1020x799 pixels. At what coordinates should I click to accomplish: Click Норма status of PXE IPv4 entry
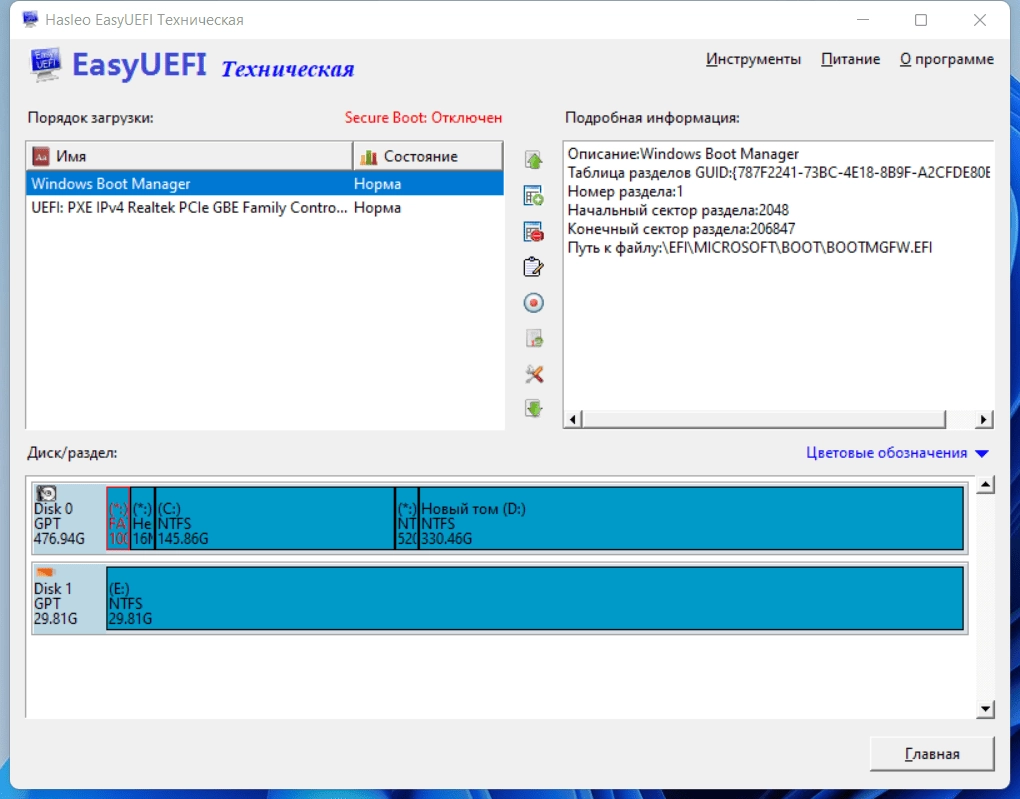click(x=377, y=208)
